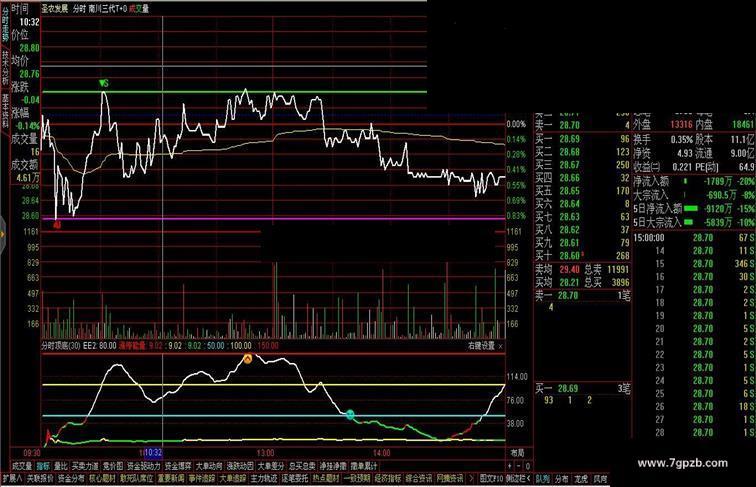Select the 大单差分 bottom tab
This screenshot has width=756, height=487.
point(271,466)
